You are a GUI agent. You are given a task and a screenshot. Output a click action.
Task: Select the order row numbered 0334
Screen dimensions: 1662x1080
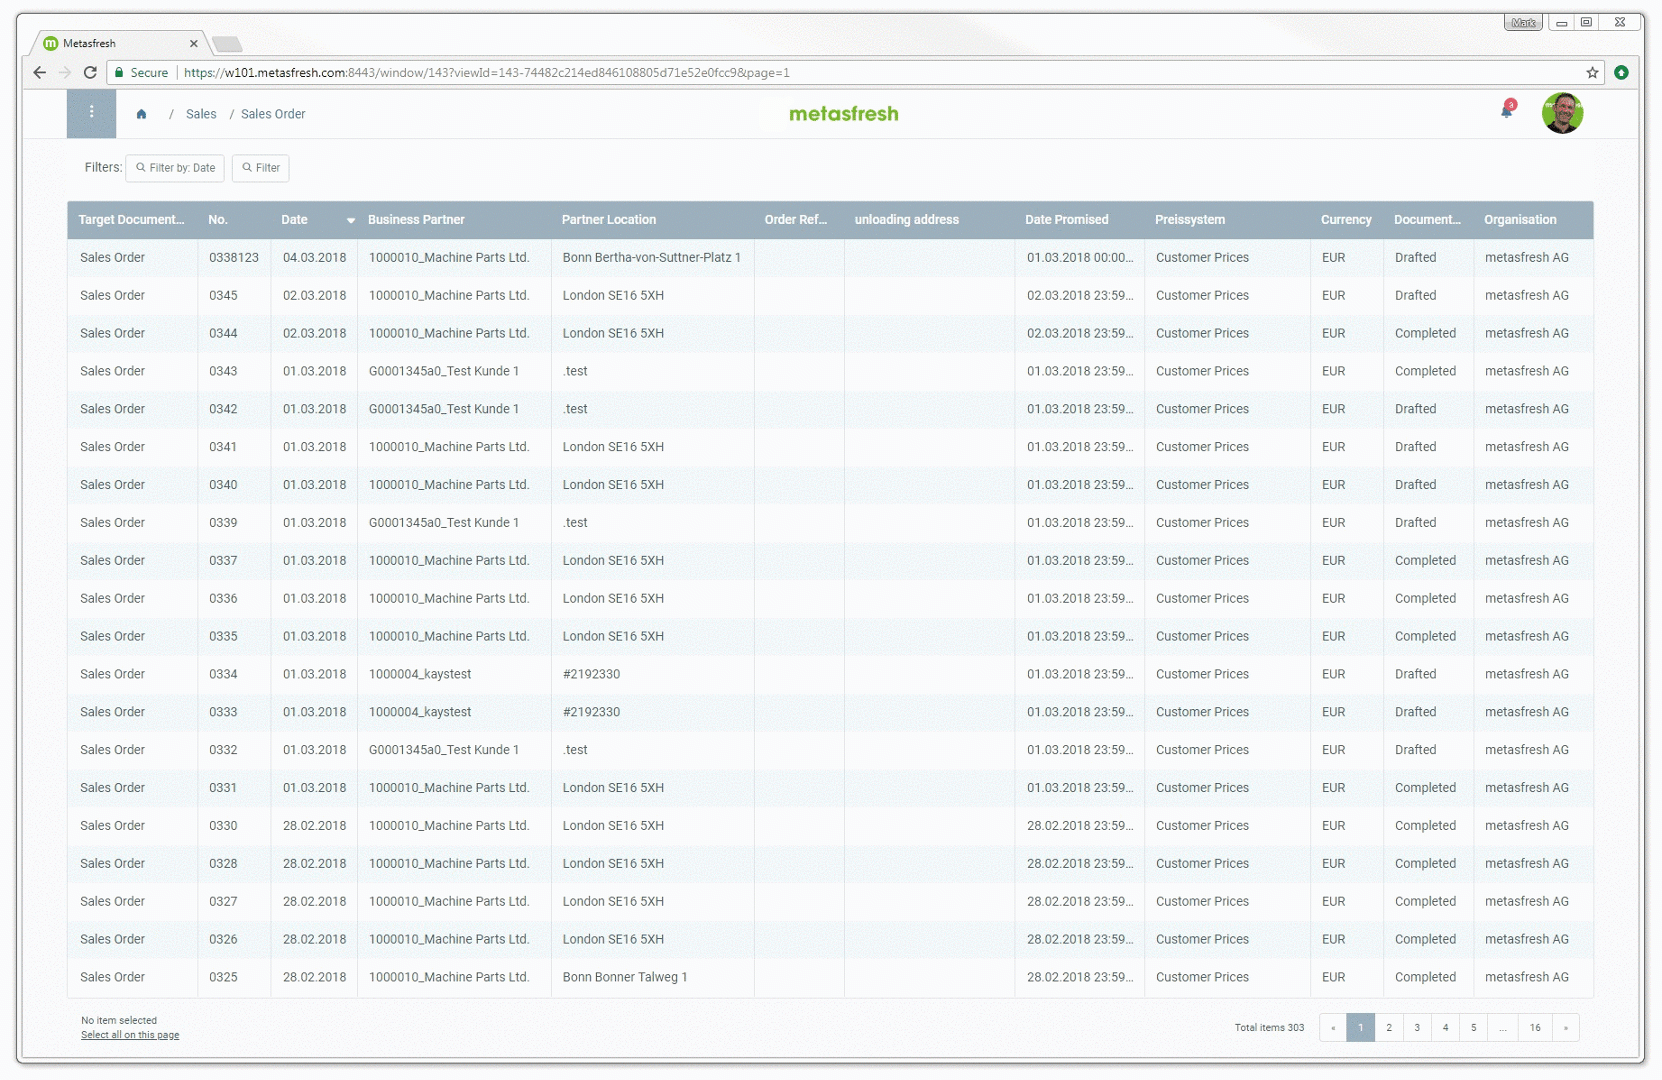point(830,675)
